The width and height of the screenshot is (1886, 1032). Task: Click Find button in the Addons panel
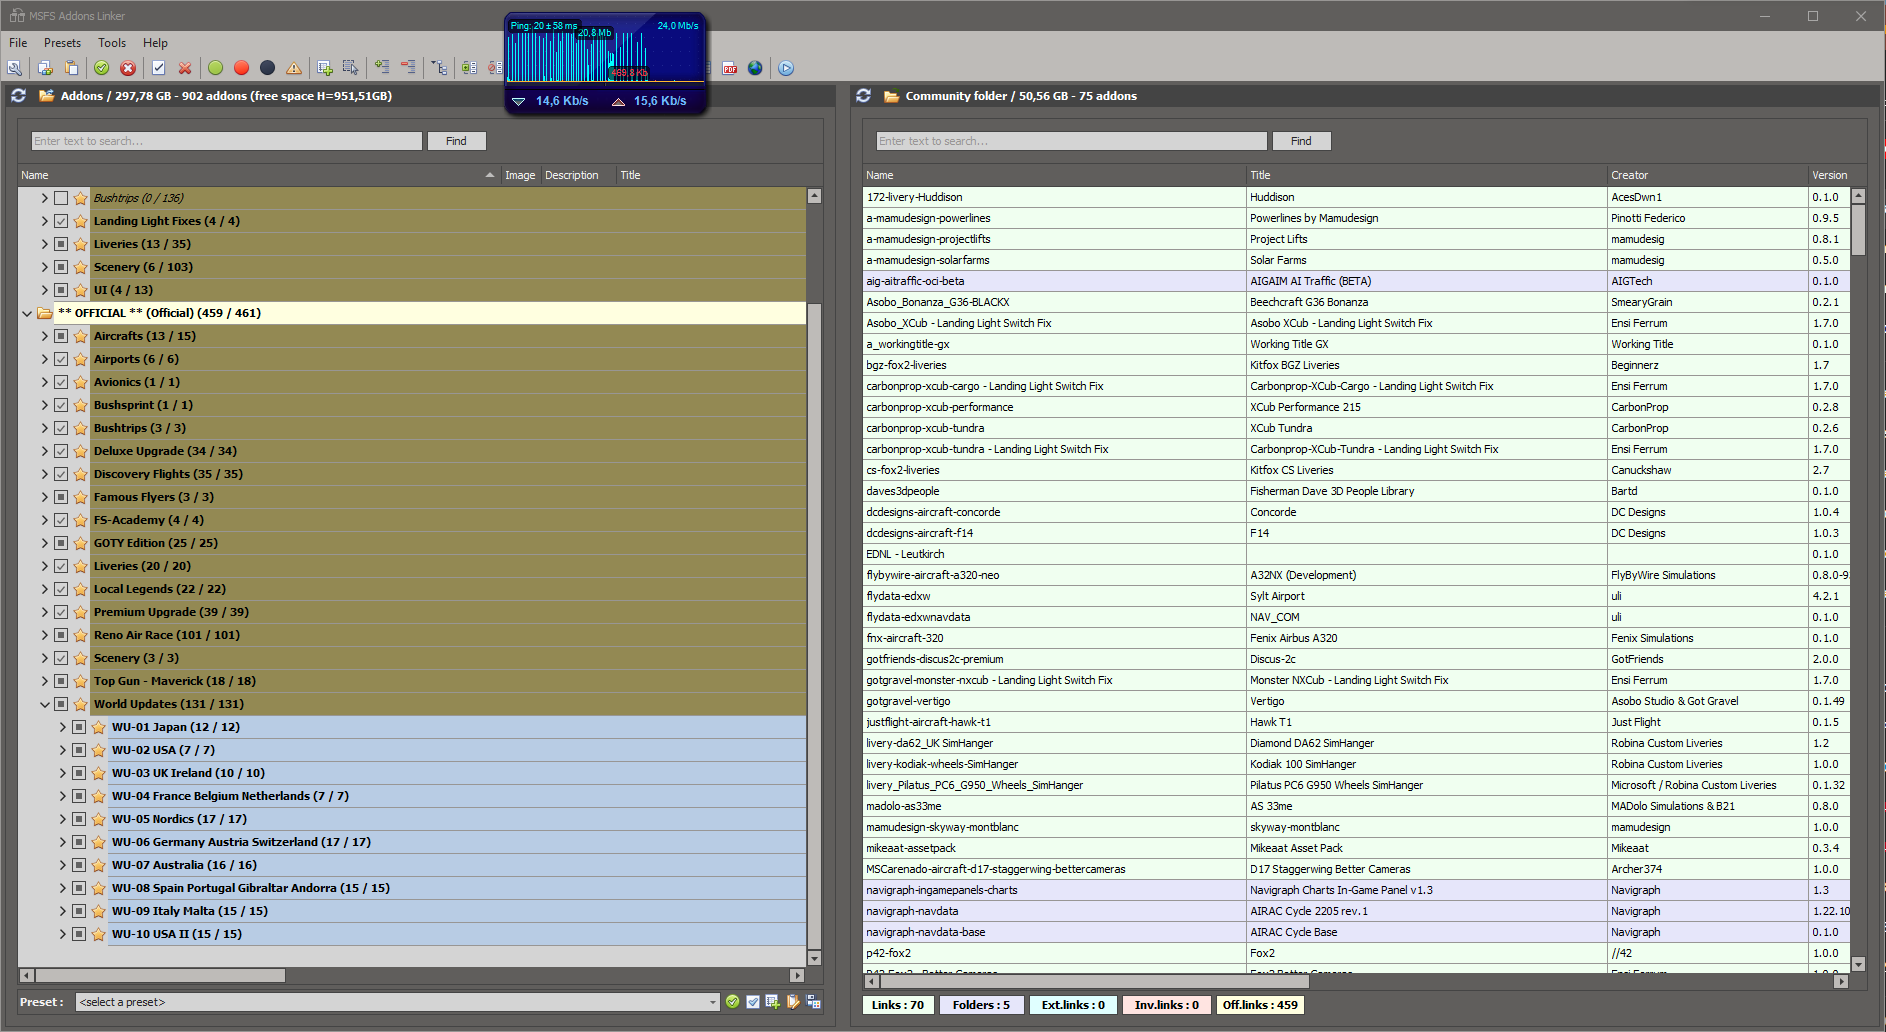pos(456,141)
